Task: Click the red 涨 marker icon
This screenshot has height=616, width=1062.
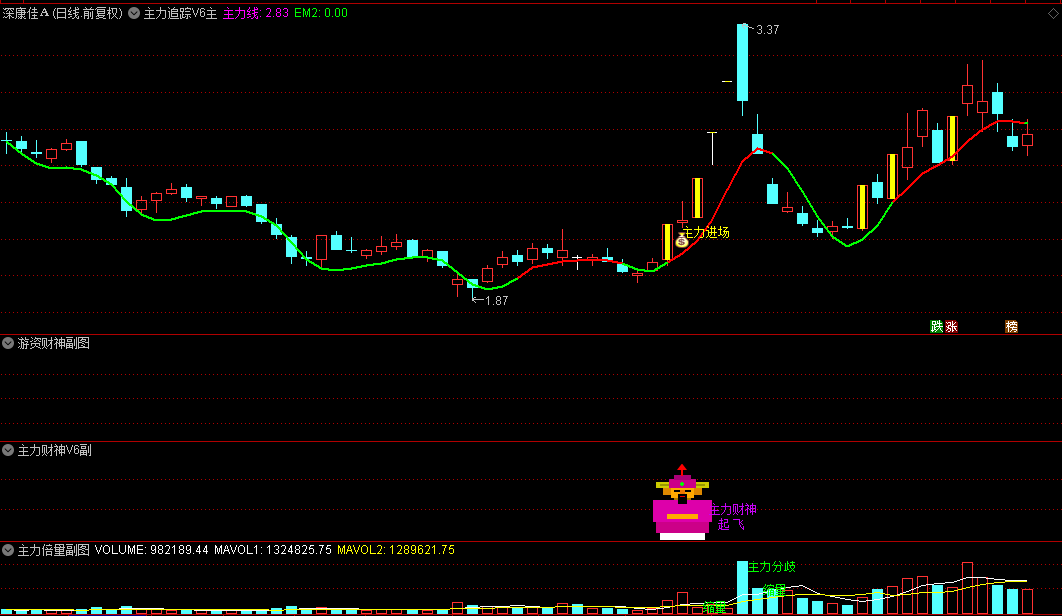Action: [951, 327]
